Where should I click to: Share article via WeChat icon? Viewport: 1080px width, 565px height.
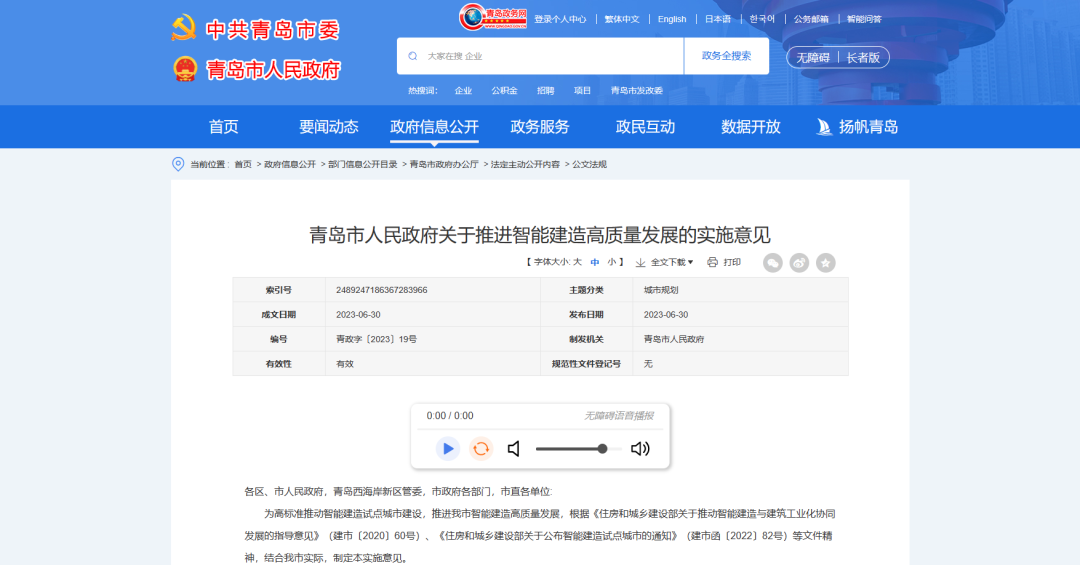pos(773,263)
